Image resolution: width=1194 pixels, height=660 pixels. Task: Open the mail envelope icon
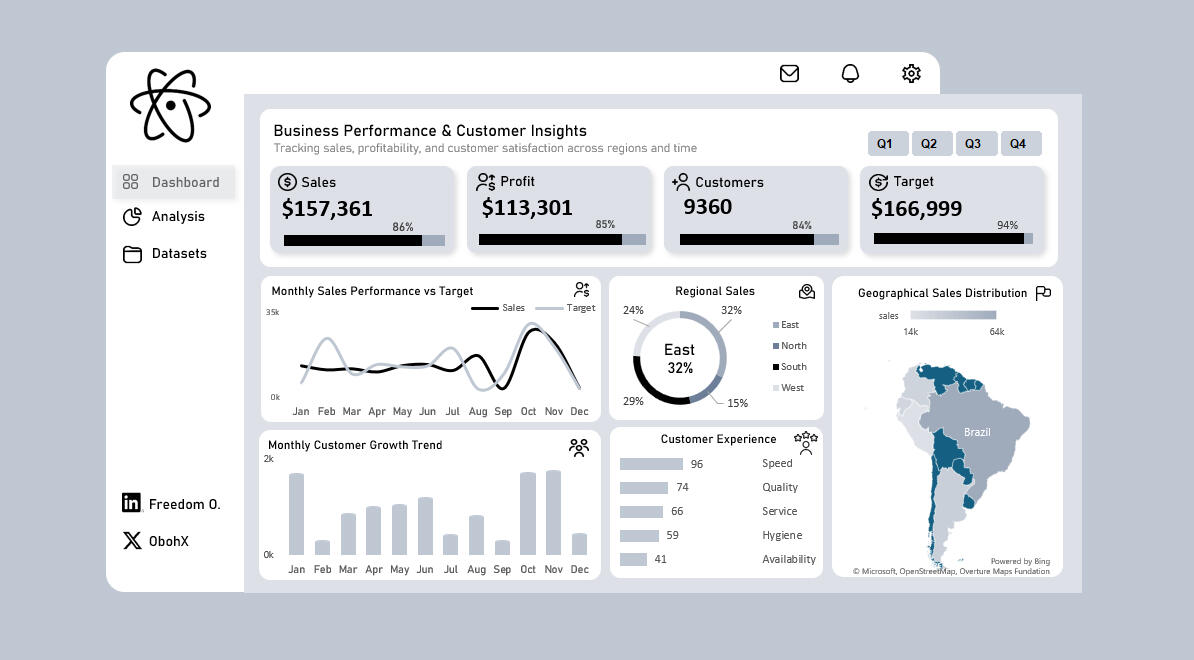click(789, 73)
